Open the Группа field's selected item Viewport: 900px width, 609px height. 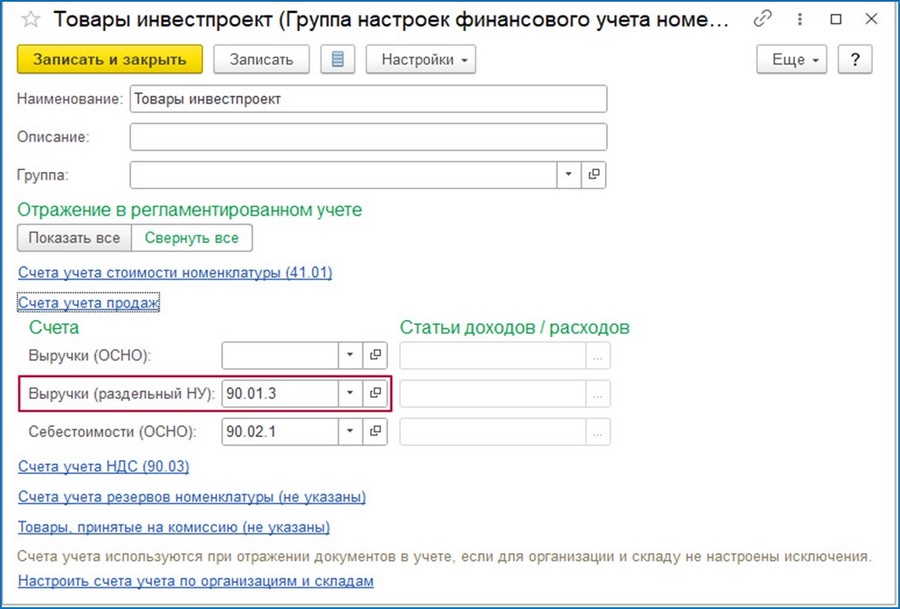tap(593, 174)
